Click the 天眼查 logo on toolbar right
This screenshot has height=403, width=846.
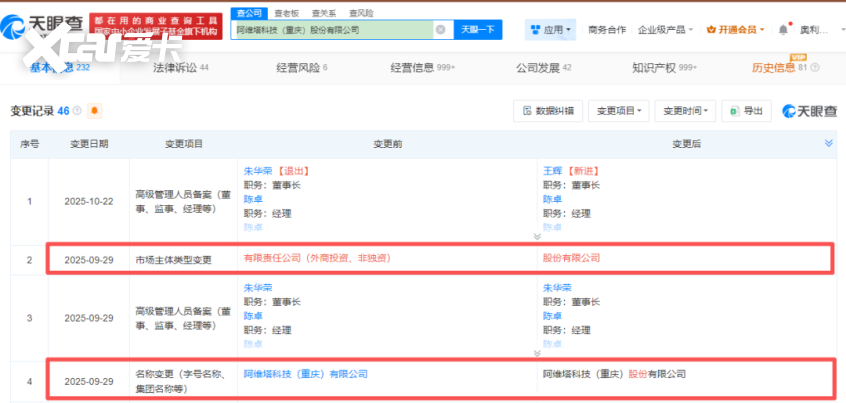(810, 111)
